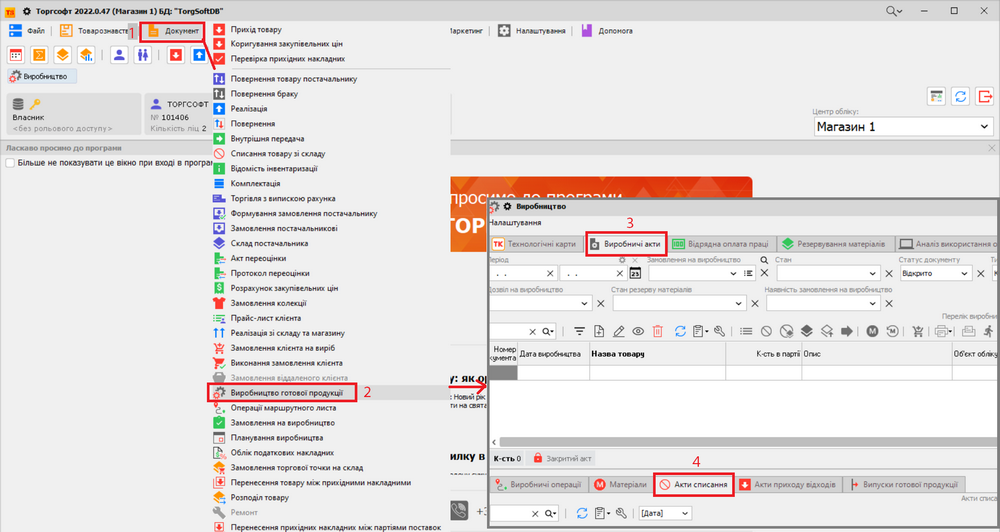The width and height of the screenshot is (1000, 532).
Task: Tick 'Більше не показувати це вікно' checkbox
Action: pos(10,163)
